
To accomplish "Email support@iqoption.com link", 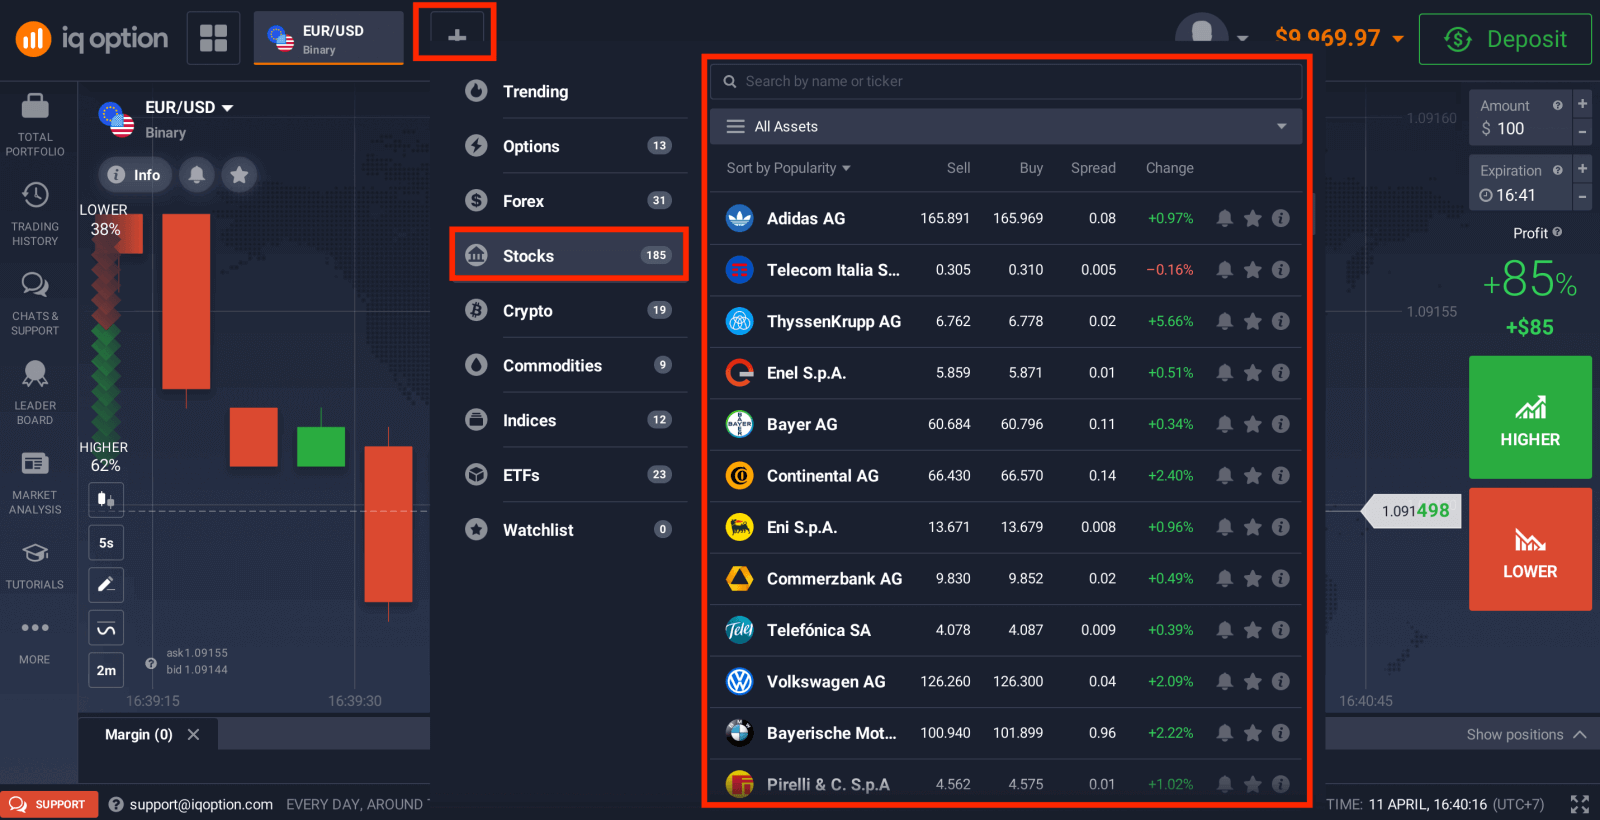I will (x=201, y=804).
